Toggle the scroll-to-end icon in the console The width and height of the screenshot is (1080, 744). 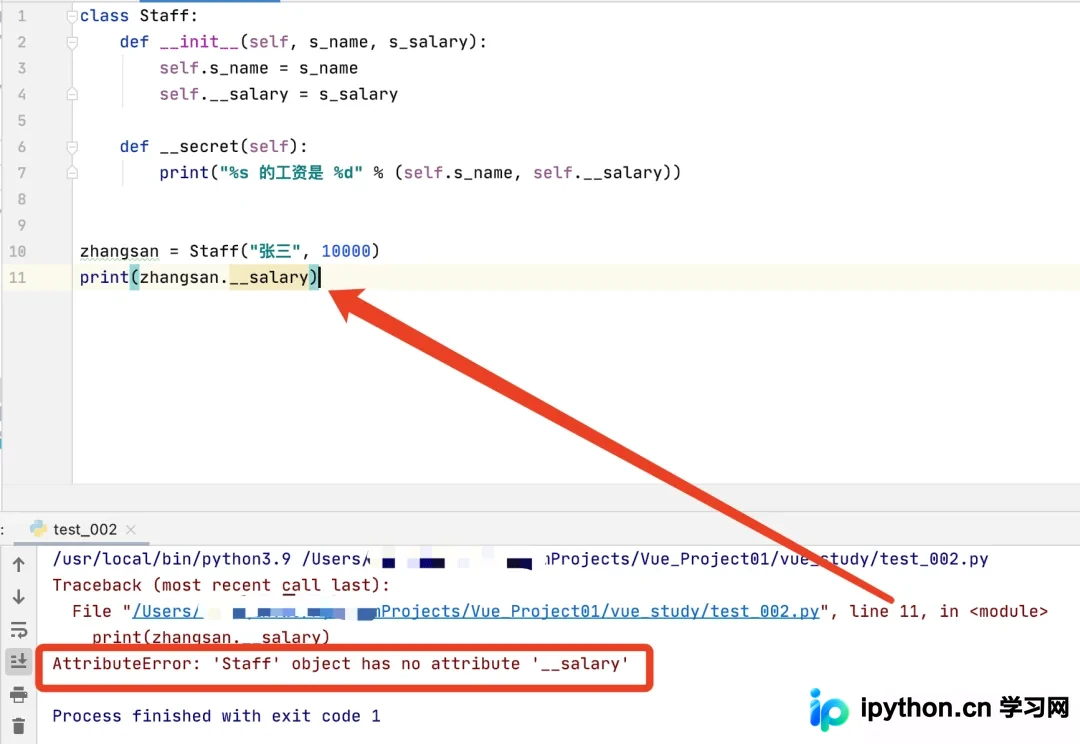pos(19,661)
